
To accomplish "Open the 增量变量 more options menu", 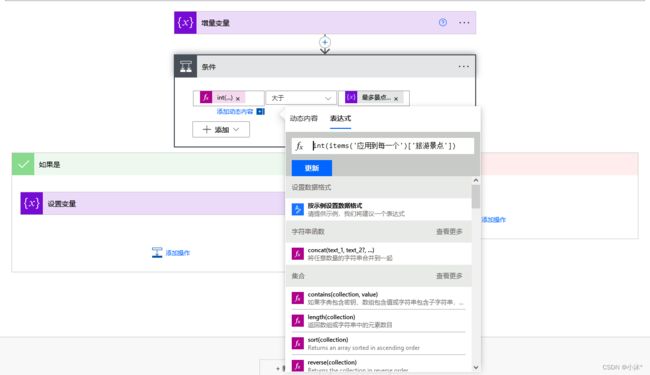I will click(464, 22).
